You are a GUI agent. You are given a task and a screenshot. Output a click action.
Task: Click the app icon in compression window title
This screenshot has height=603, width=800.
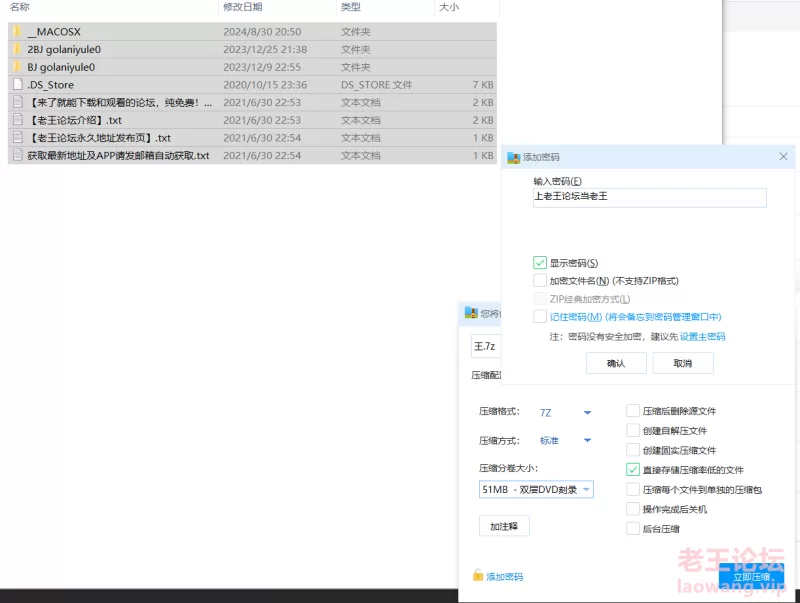pos(471,312)
